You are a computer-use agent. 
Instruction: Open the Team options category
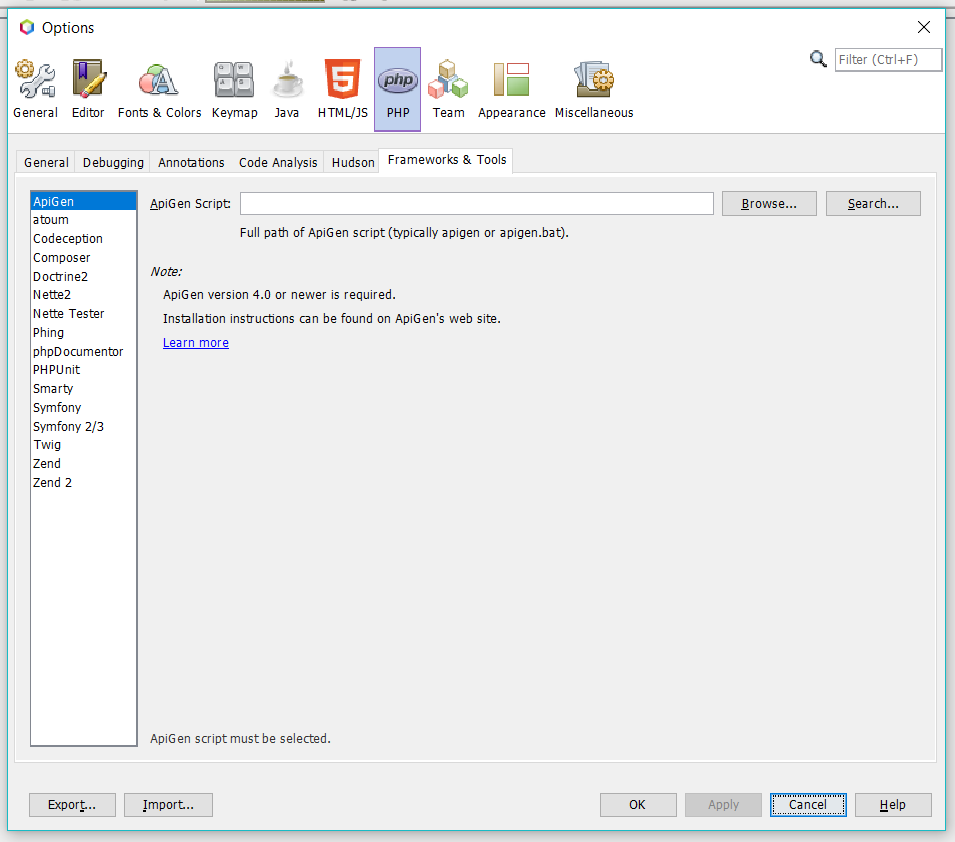(448, 89)
